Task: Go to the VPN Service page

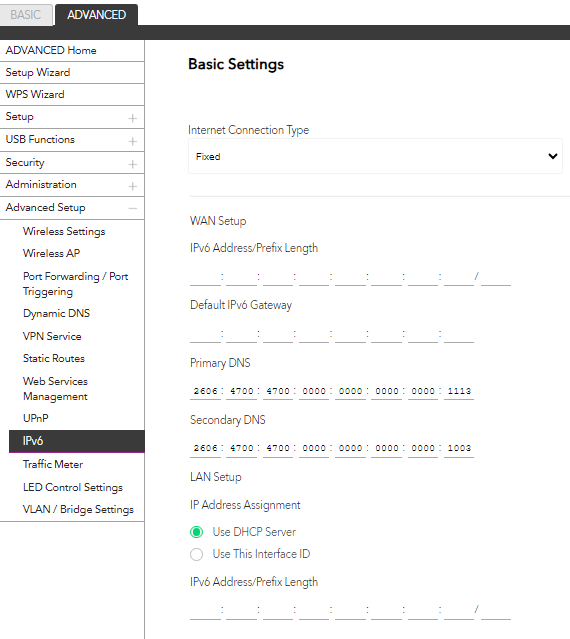Action: click(x=52, y=336)
